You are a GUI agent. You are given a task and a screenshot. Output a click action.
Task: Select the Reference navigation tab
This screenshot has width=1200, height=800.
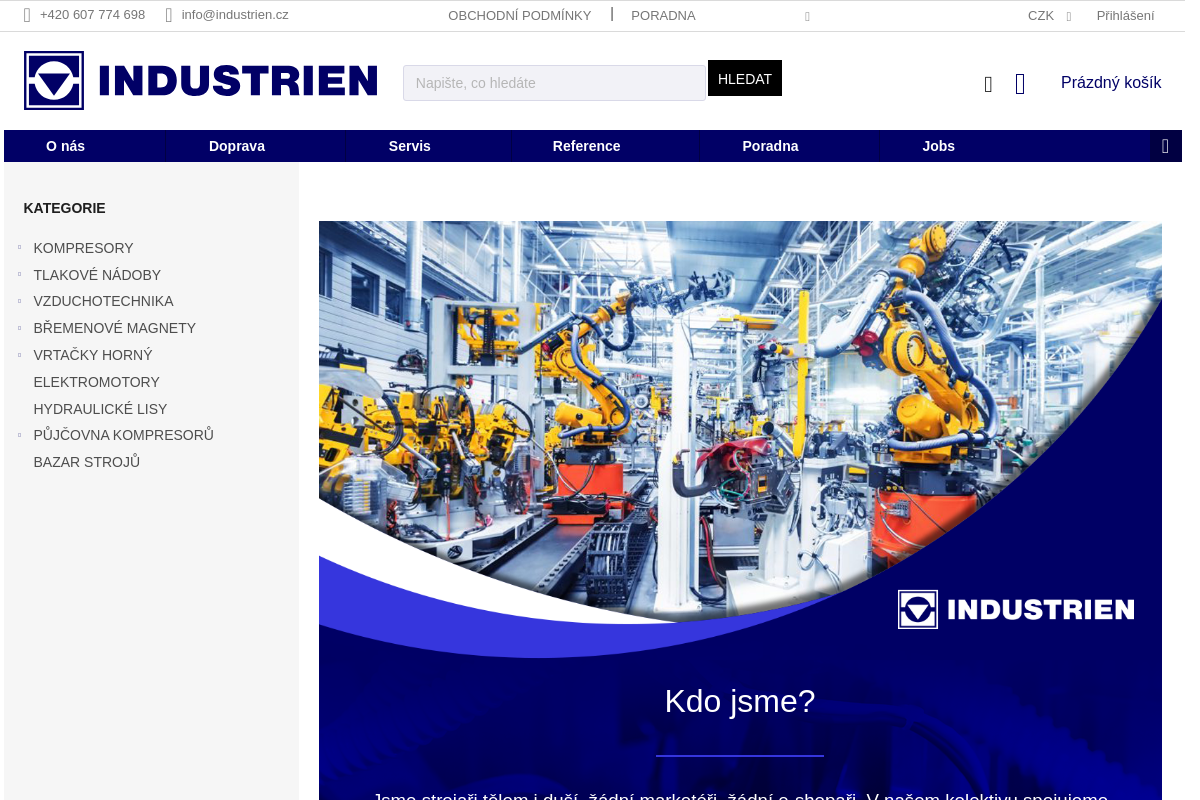click(x=586, y=146)
